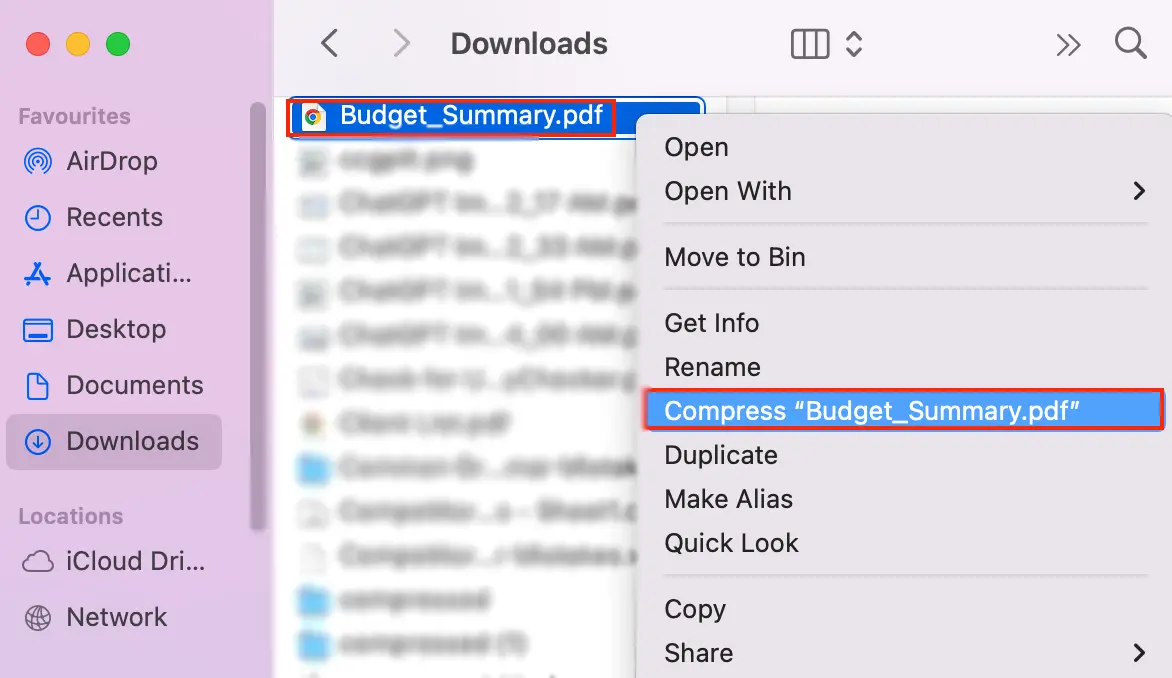The height and width of the screenshot is (678, 1172).
Task: Expand the Open With submenu arrow
Action: pyautogui.click(x=1138, y=191)
